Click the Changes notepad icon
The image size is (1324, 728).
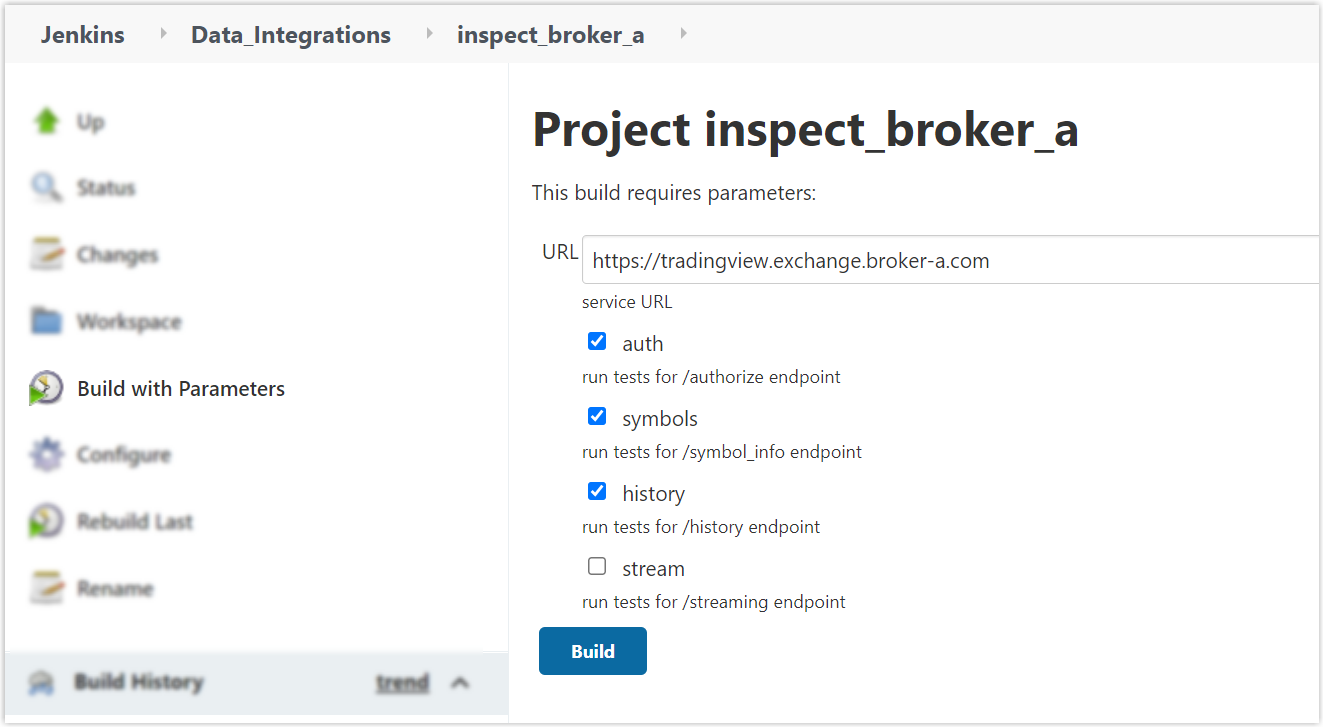[x=46, y=255]
